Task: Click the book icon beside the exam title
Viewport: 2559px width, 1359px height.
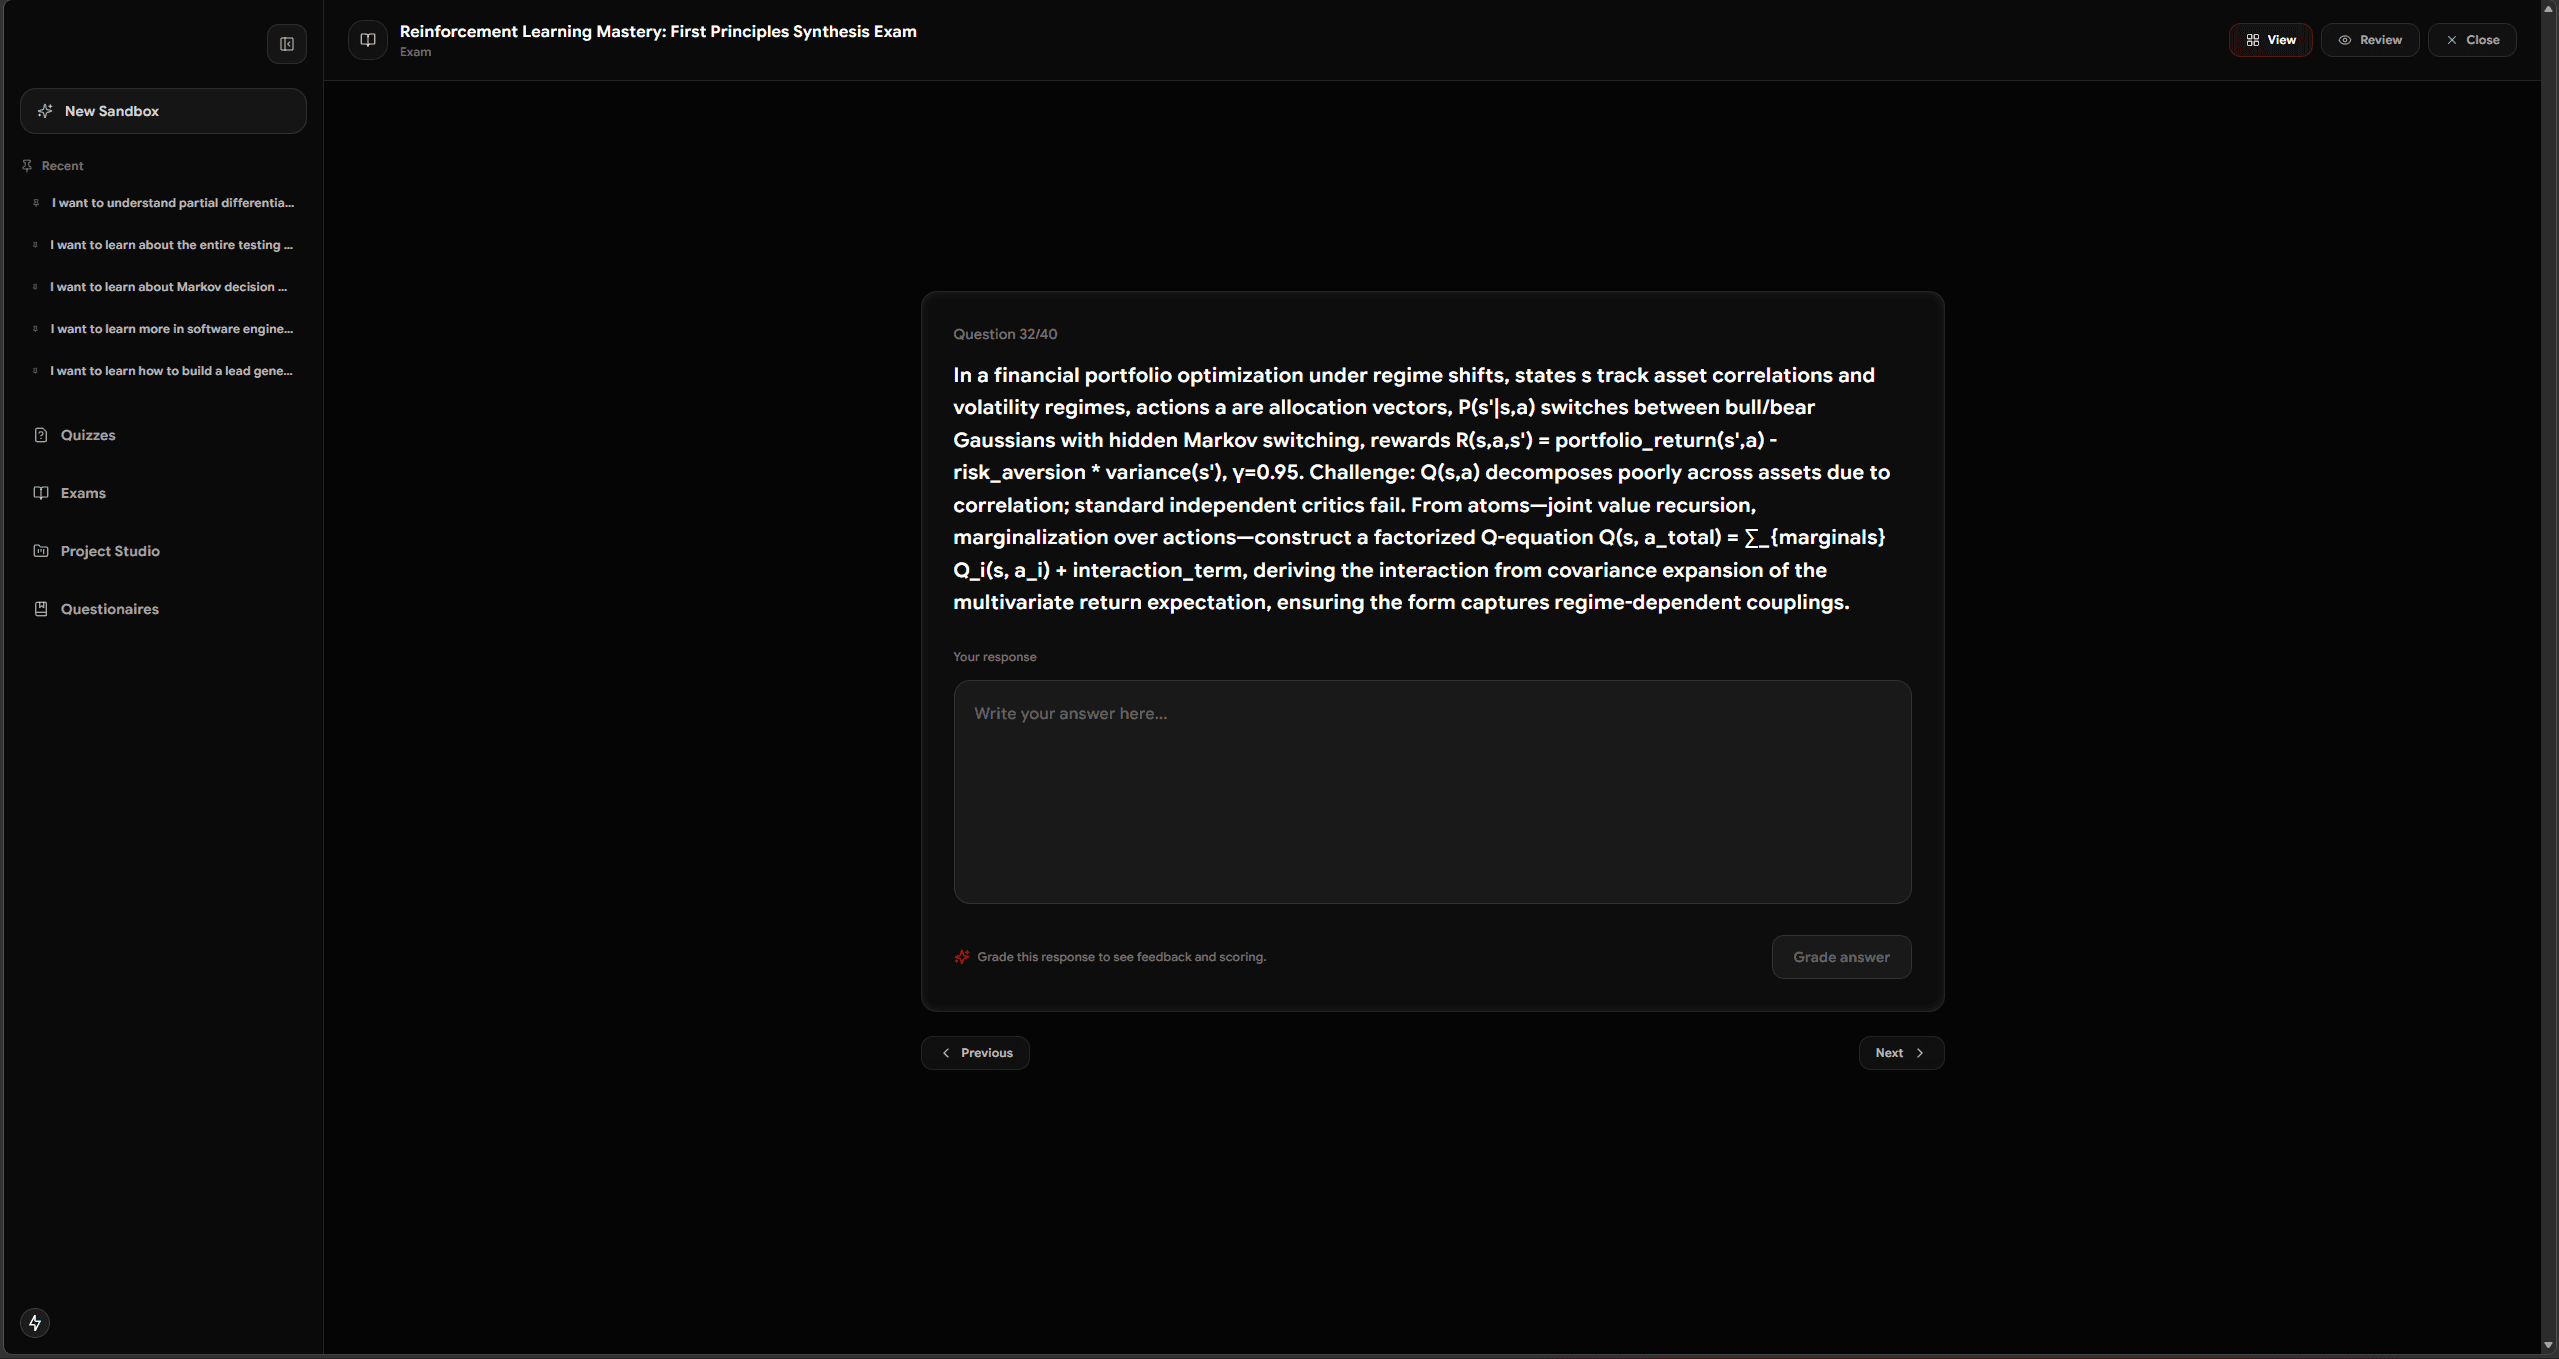Action: click(368, 40)
